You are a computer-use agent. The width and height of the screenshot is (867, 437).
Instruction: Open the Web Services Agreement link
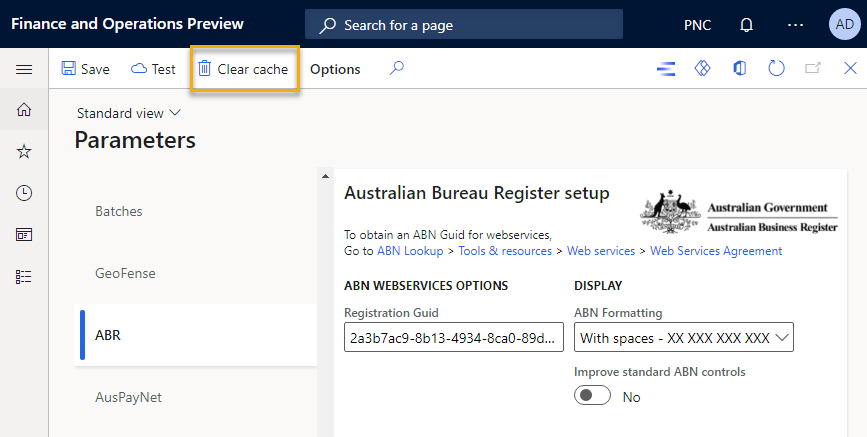click(x=716, y=251)
